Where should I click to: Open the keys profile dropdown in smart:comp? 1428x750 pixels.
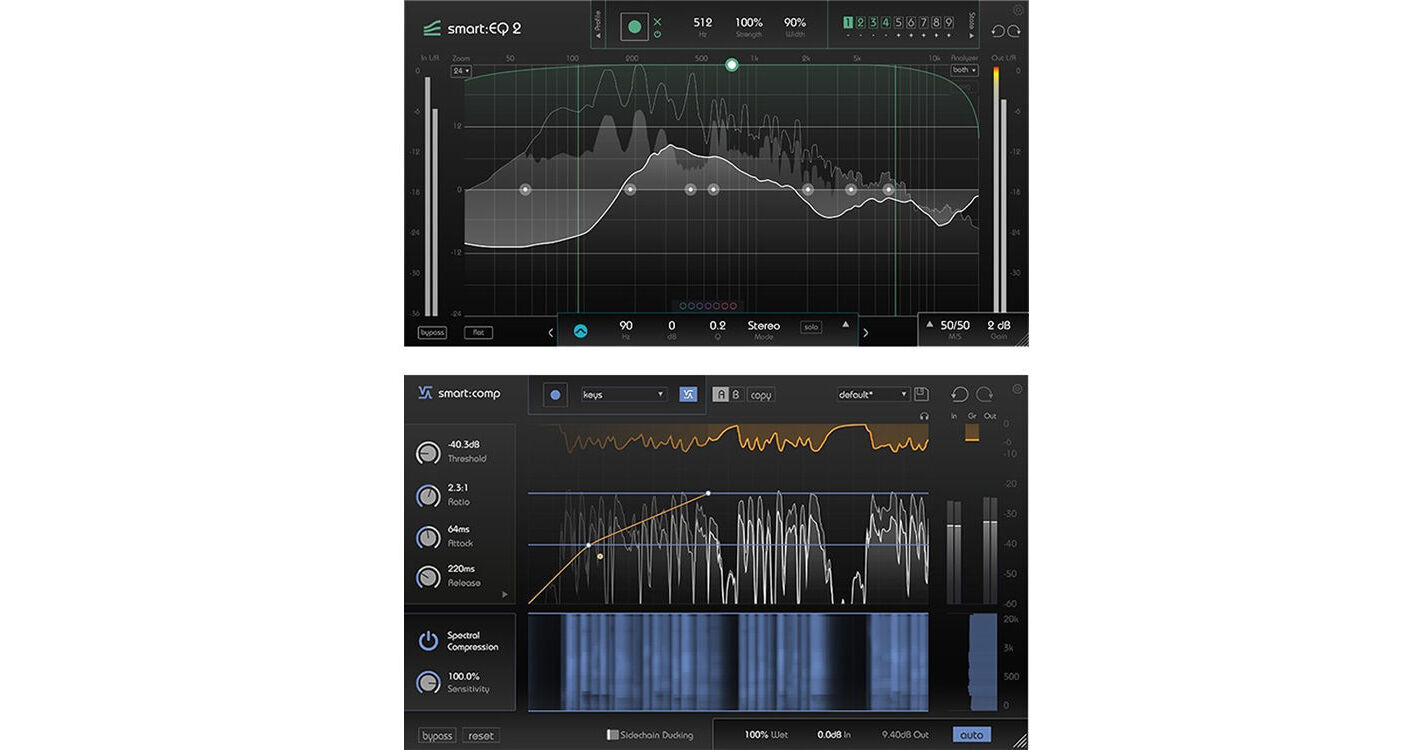tap(623, 393)
